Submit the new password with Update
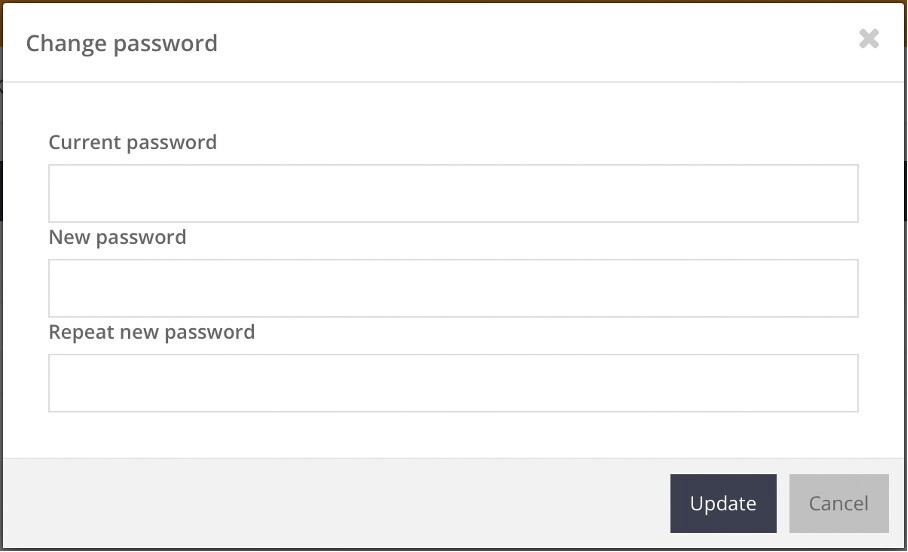 (723, 503)
